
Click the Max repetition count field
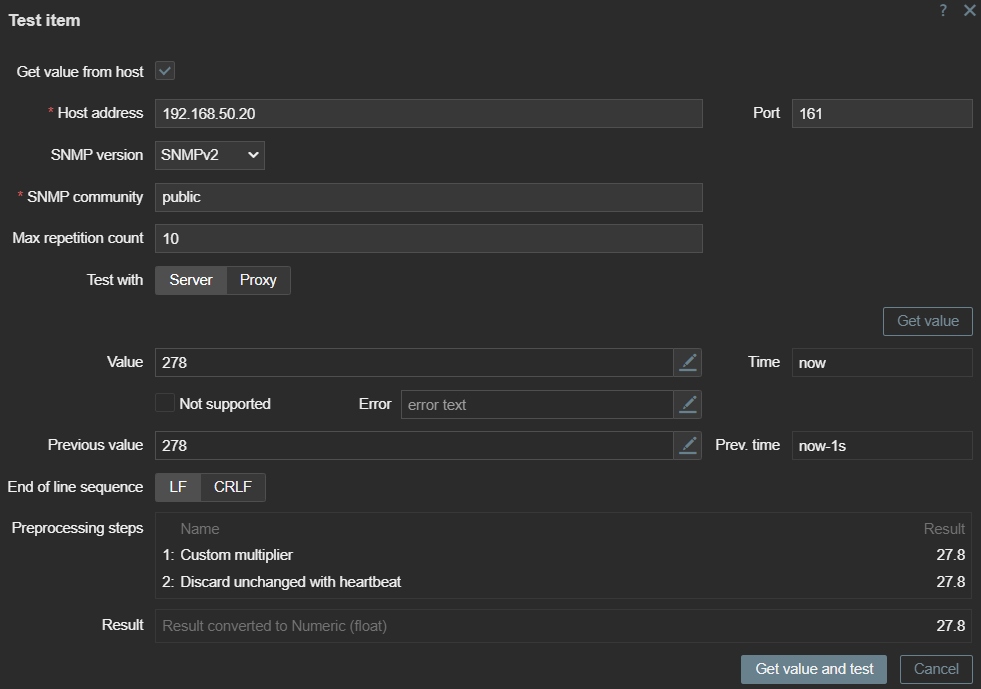(x=428, y=239)
